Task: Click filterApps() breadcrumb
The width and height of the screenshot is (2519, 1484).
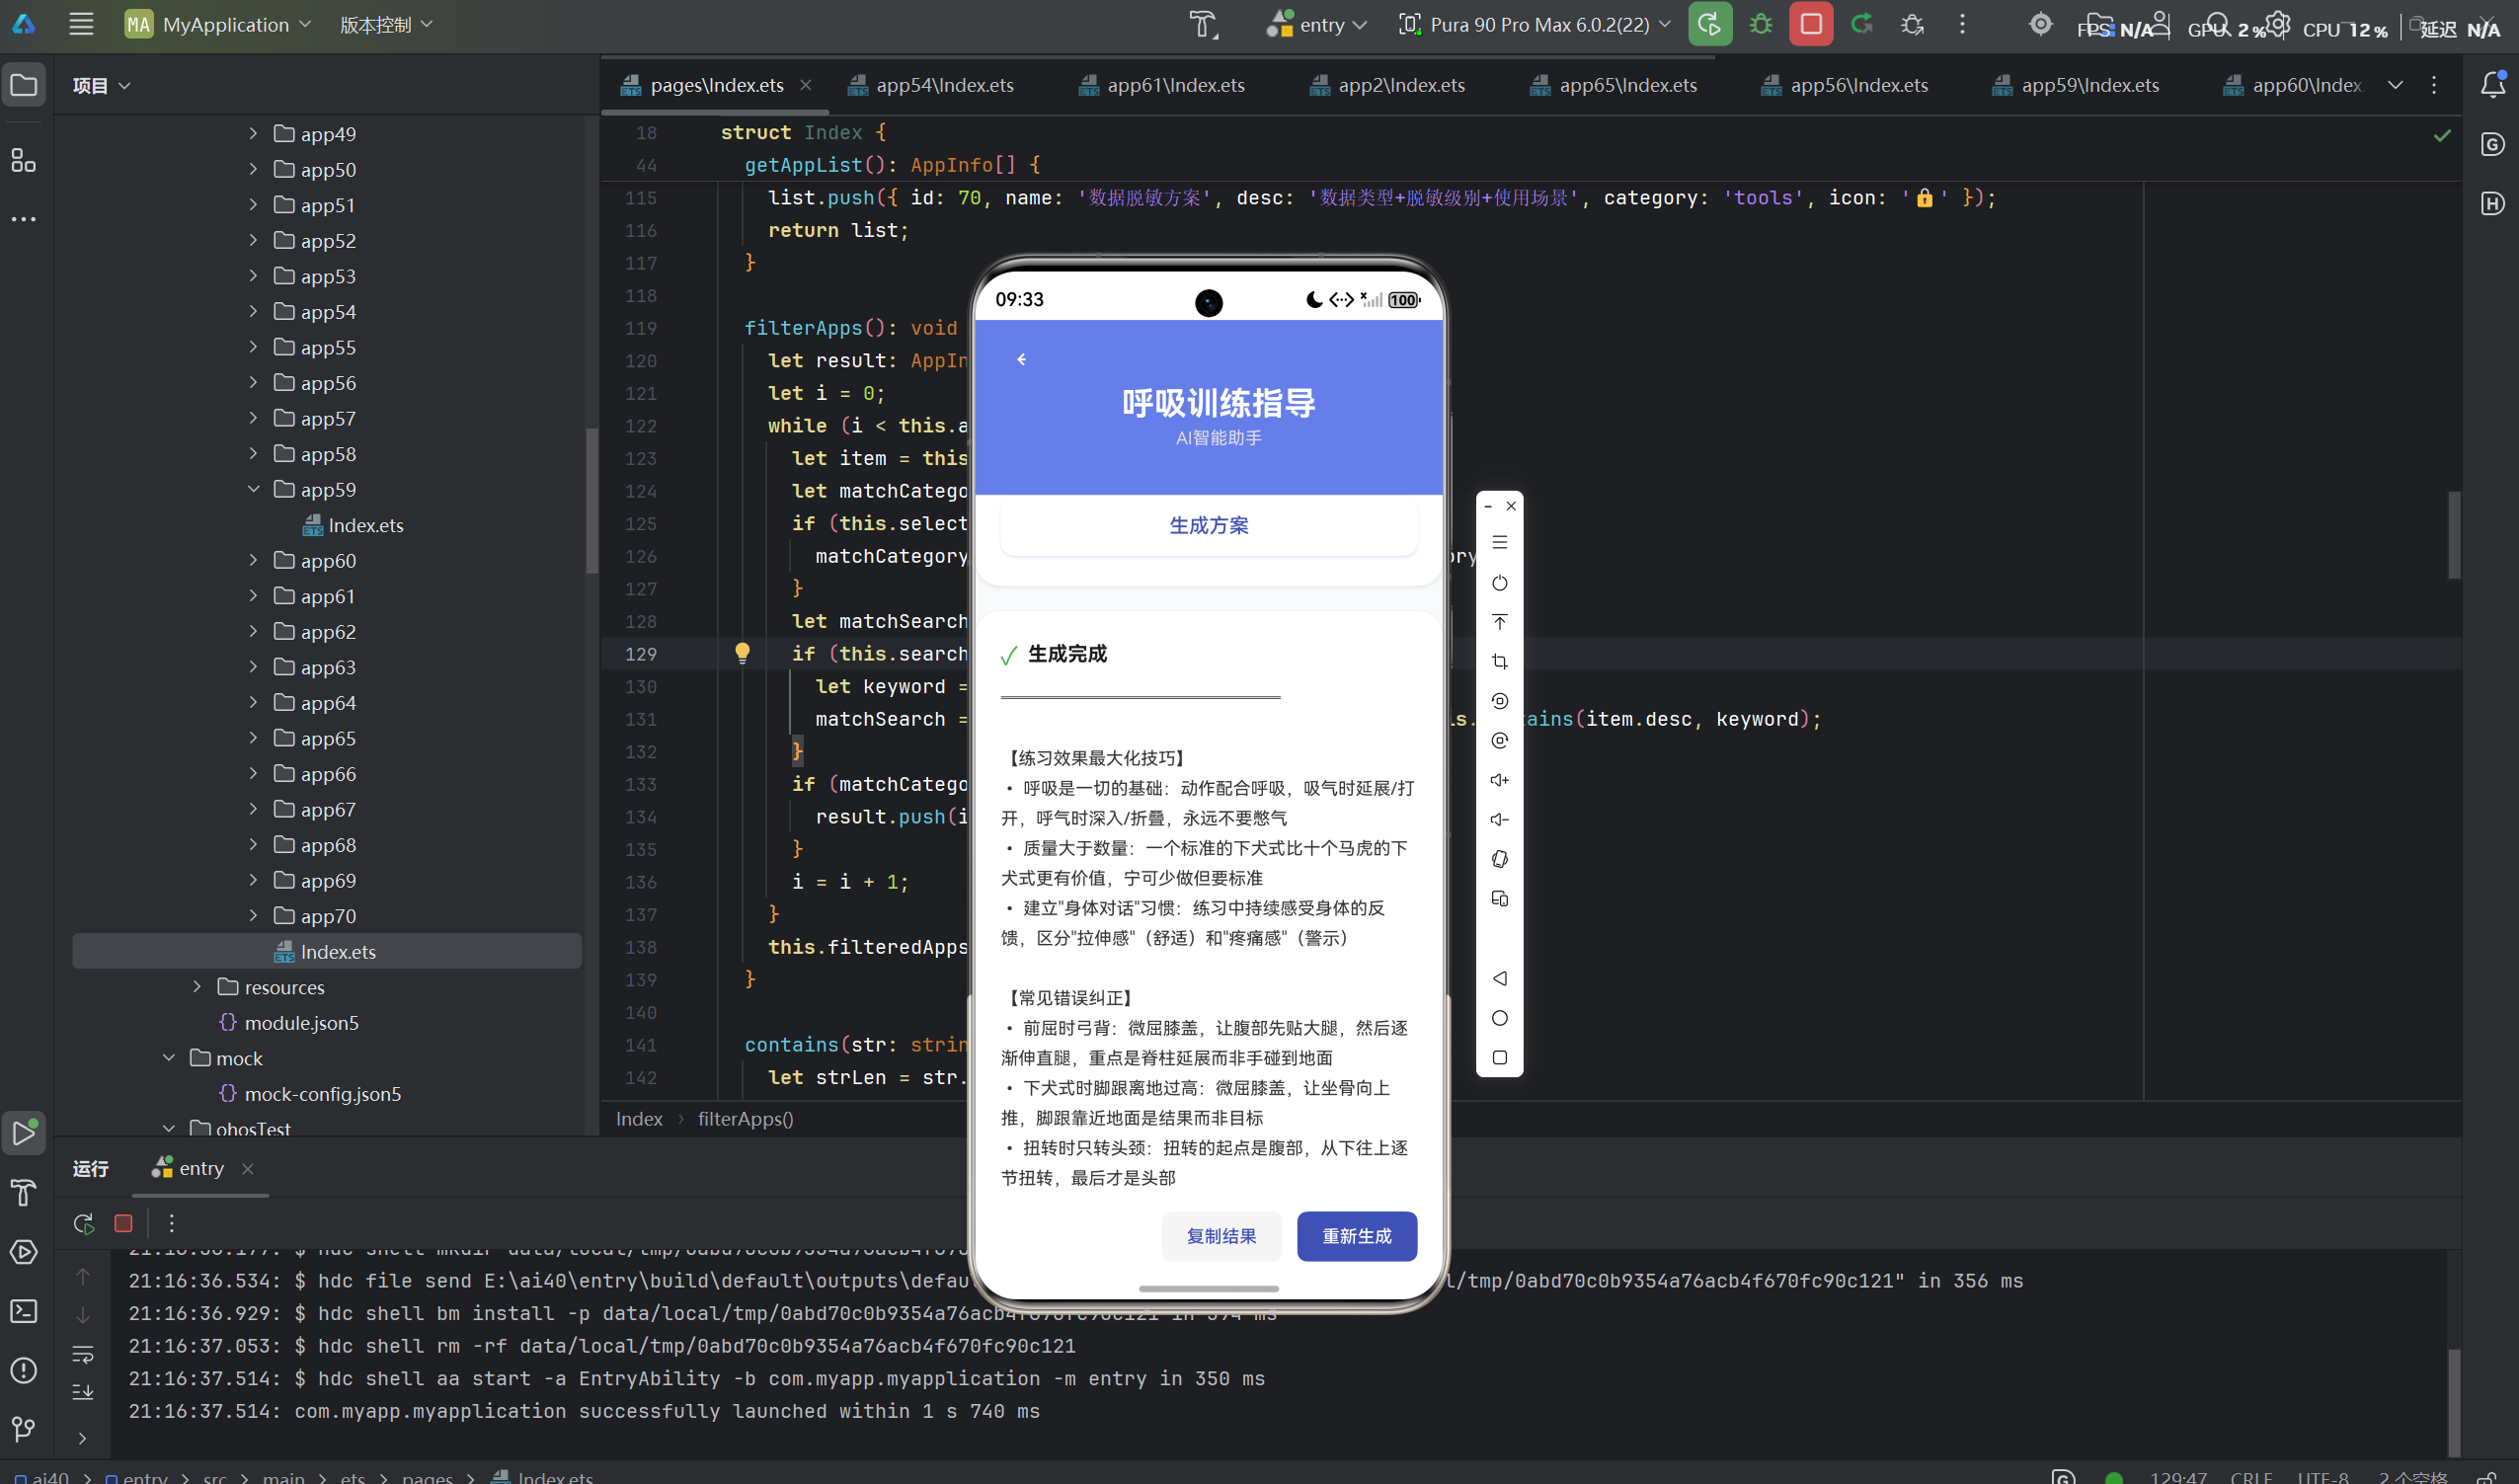Action: pyautogui.click(x=745, y=1118)
